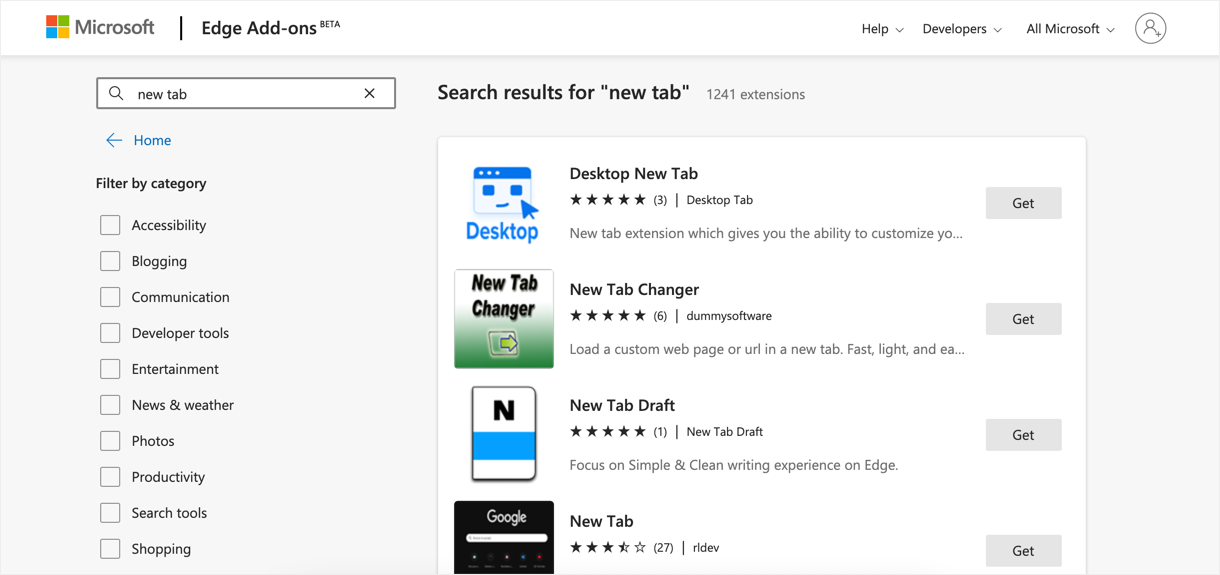
Task: Open the New Tab Draft title link
Action: tap(622, 405)
